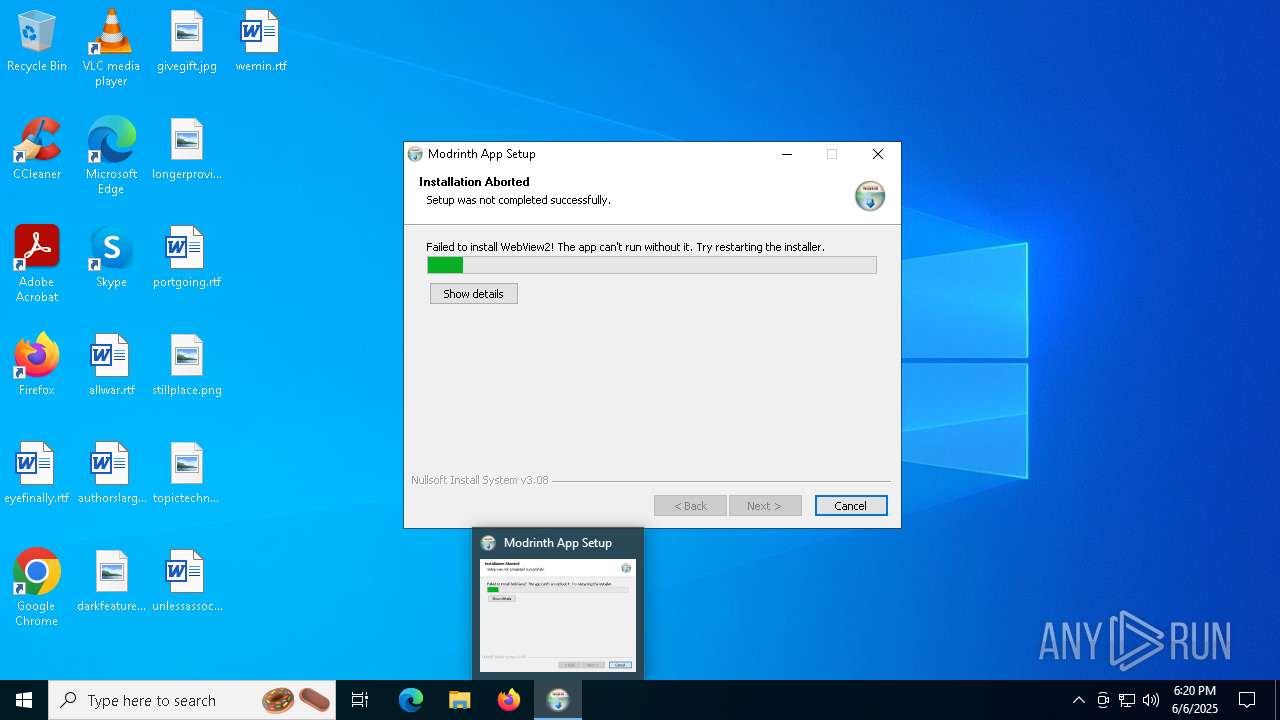Open Microsoft Edge desktop shortcut
Viewport: 1280px width, 720px height.
click(111, 156)
